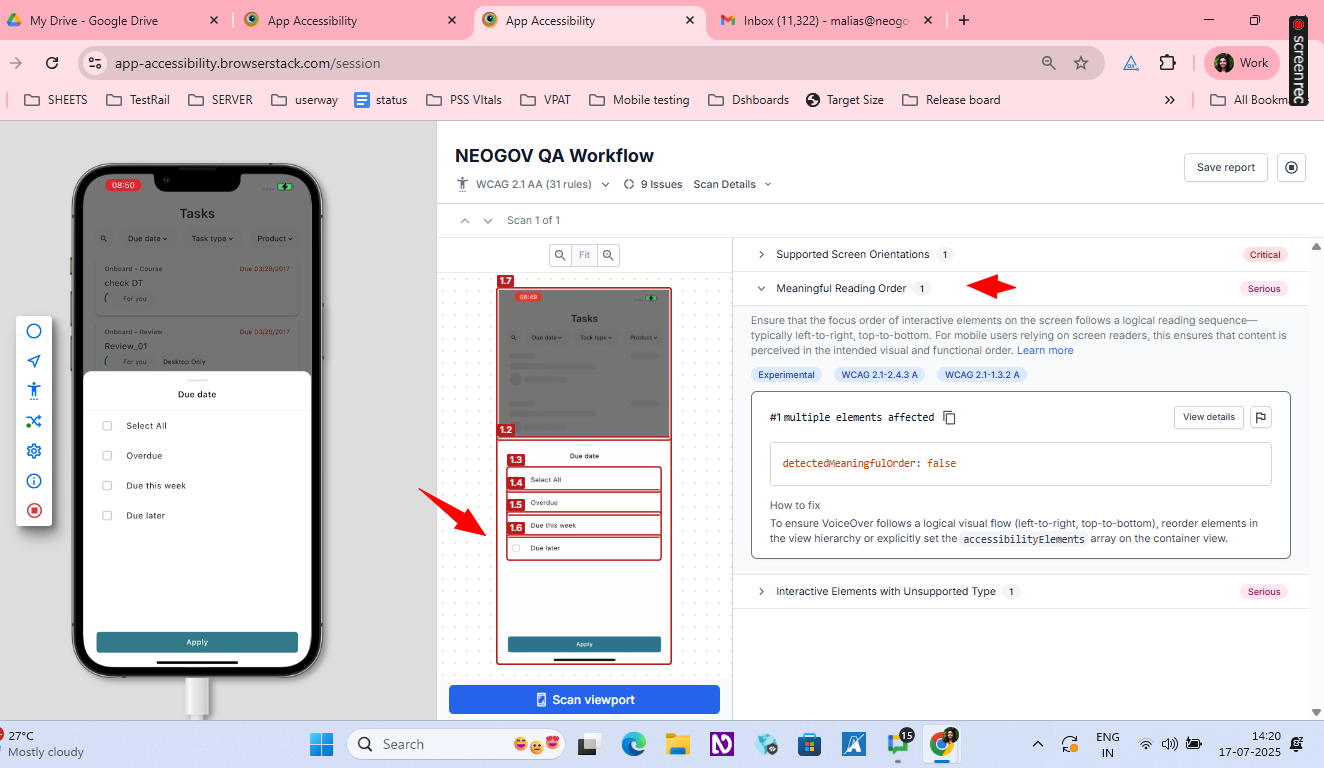This screenshot has width=1324, height=768.
Task: Click the Scan viewport button
Action: tap(584, 700)
